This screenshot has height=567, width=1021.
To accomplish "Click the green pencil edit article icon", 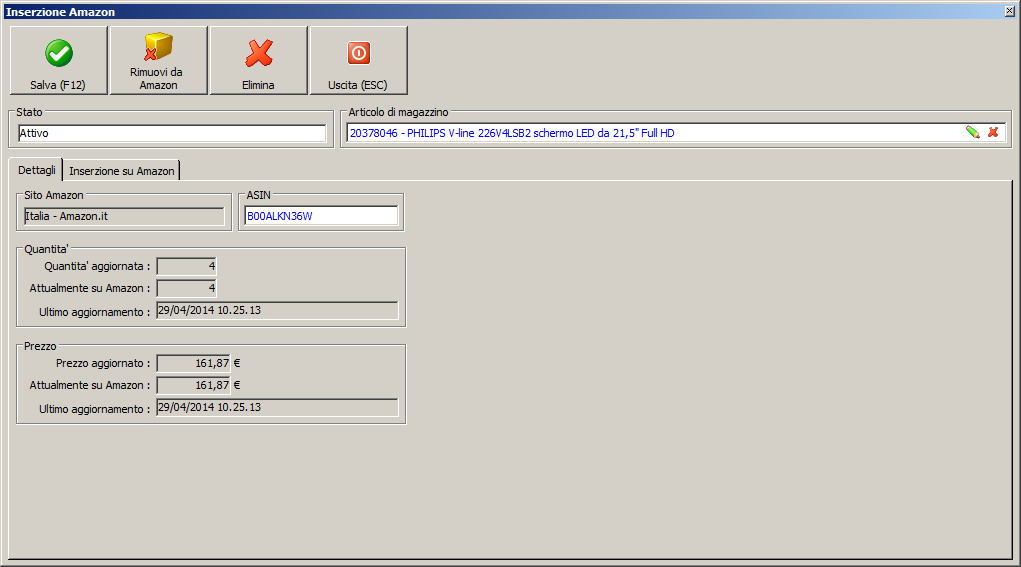I will (973, 133).
